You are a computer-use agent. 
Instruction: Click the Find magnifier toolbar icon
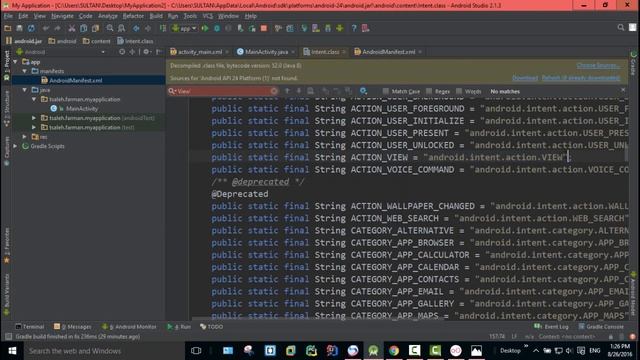[x=110, y=28]
